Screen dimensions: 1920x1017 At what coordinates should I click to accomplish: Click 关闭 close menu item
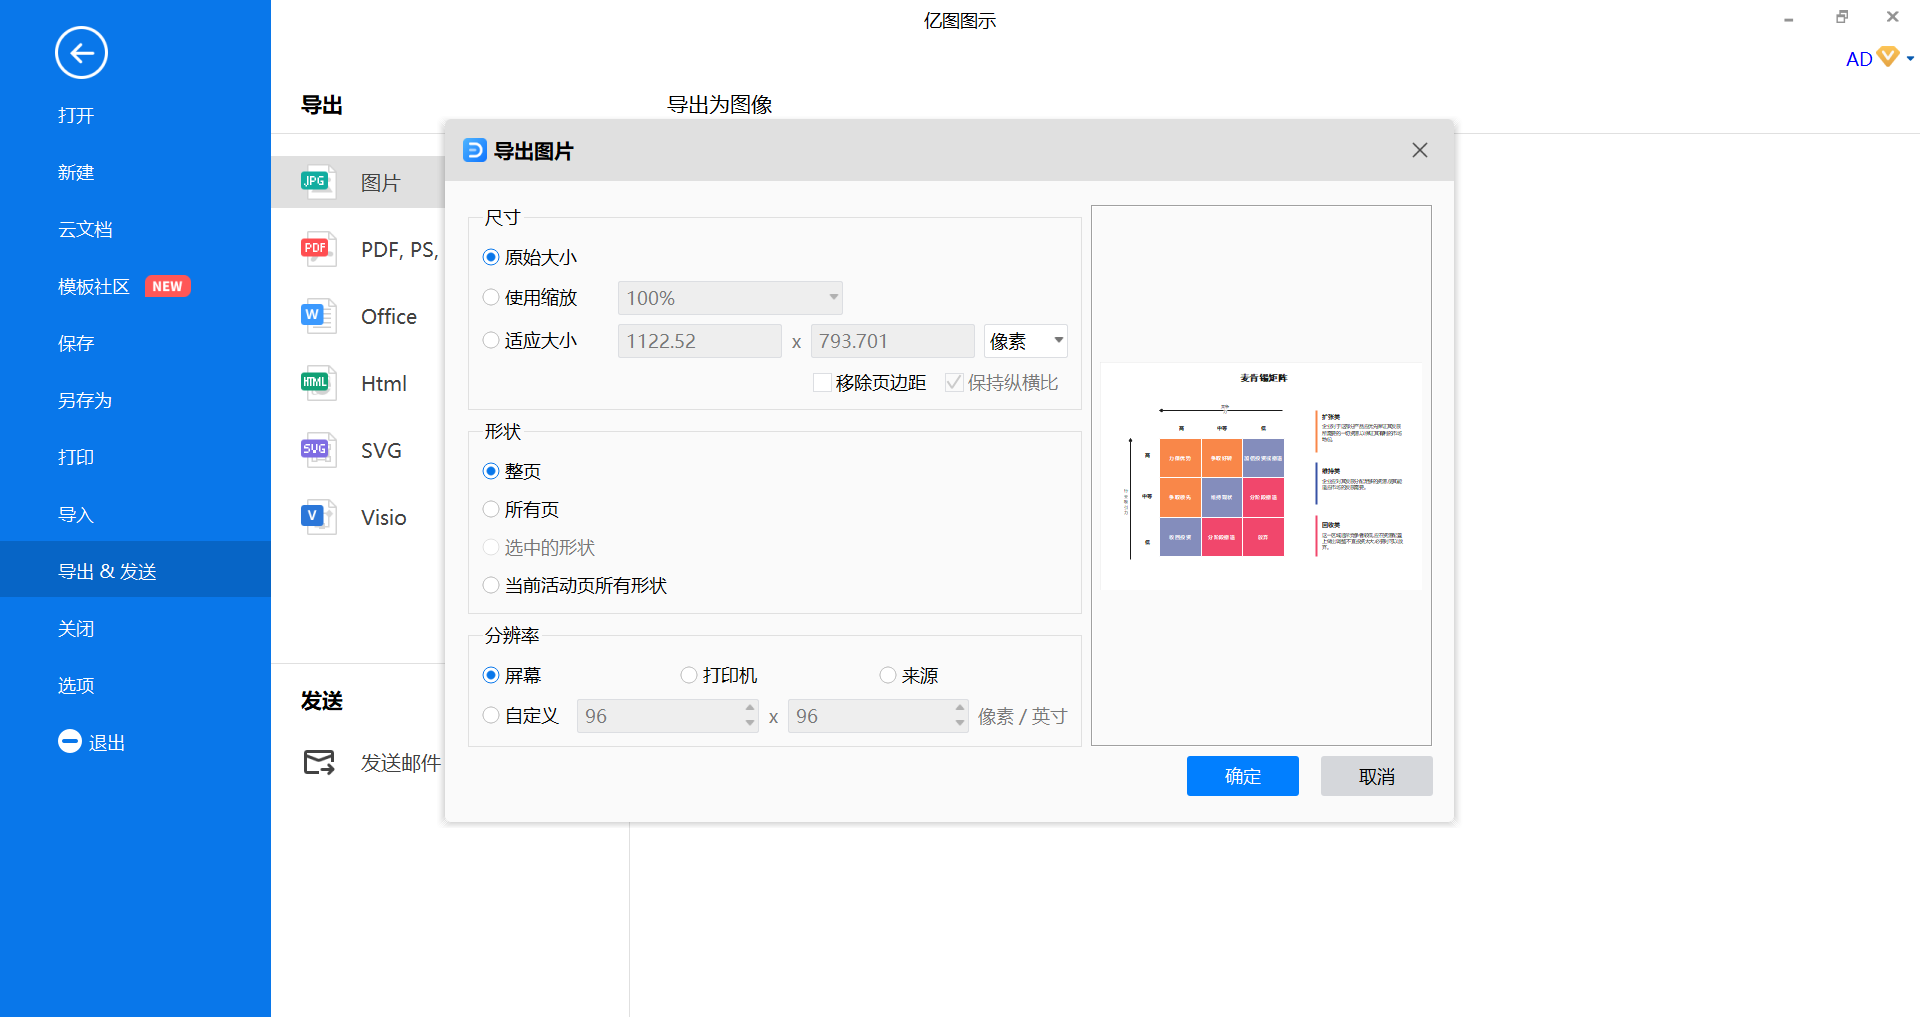tap(76, 628)
